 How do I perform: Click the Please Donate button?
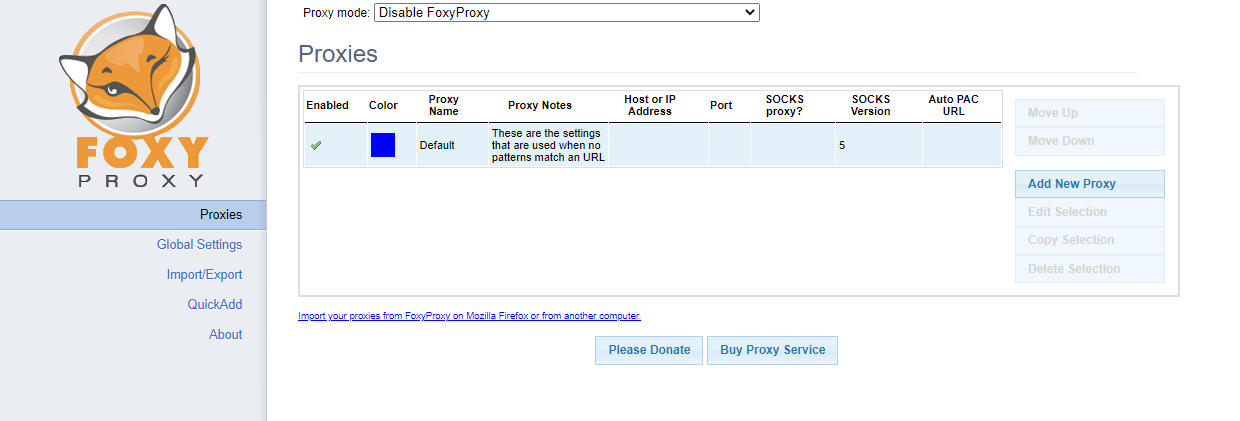click(649, 350)
